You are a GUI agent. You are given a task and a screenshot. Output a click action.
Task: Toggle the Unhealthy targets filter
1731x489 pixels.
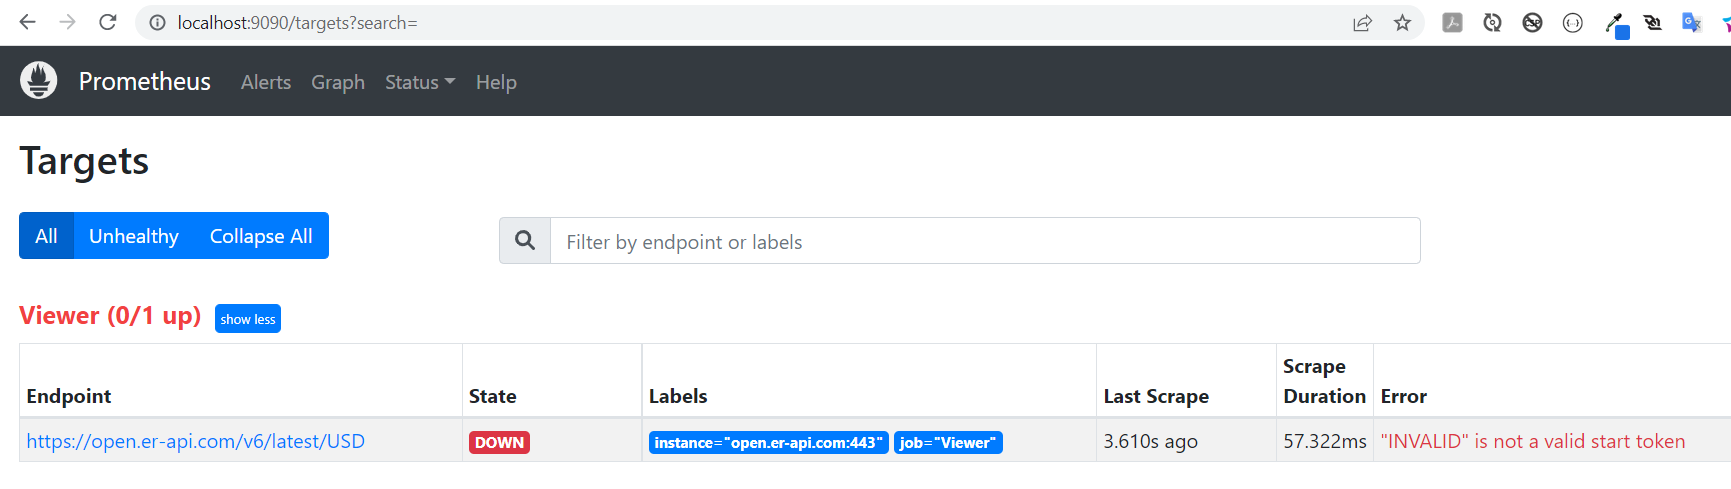(x=134, y=236)
